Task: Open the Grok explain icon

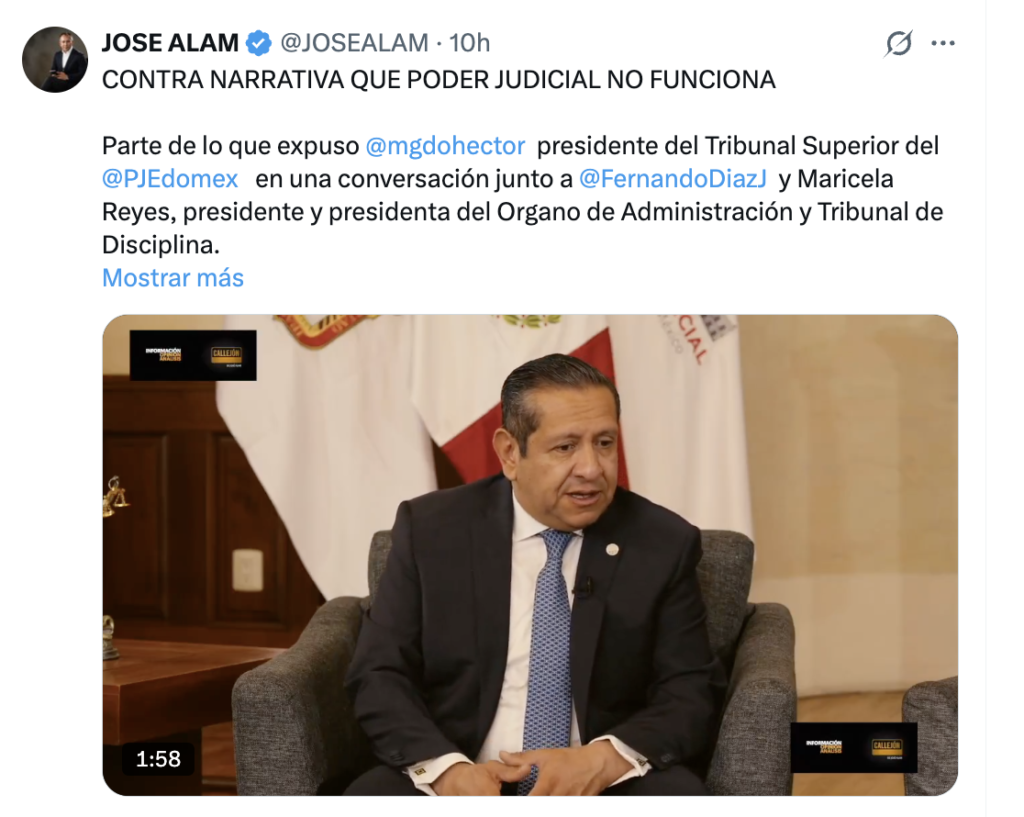Action: (x=899, y=43)
